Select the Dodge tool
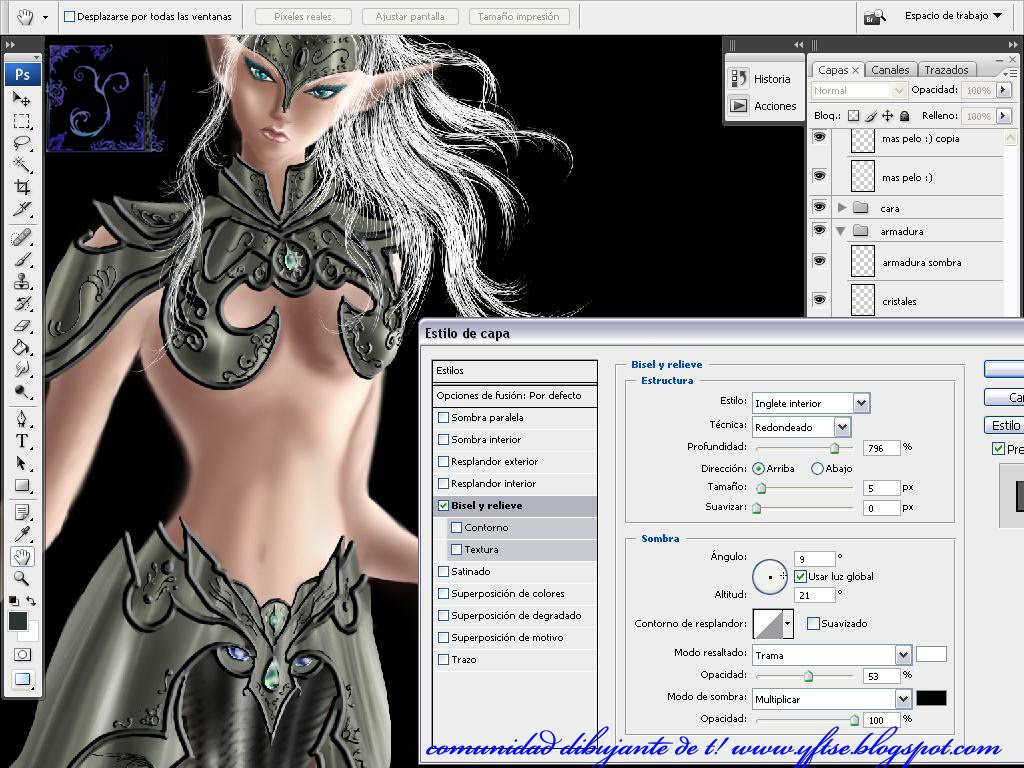1024x768 pixels. (x=22, y=392)
